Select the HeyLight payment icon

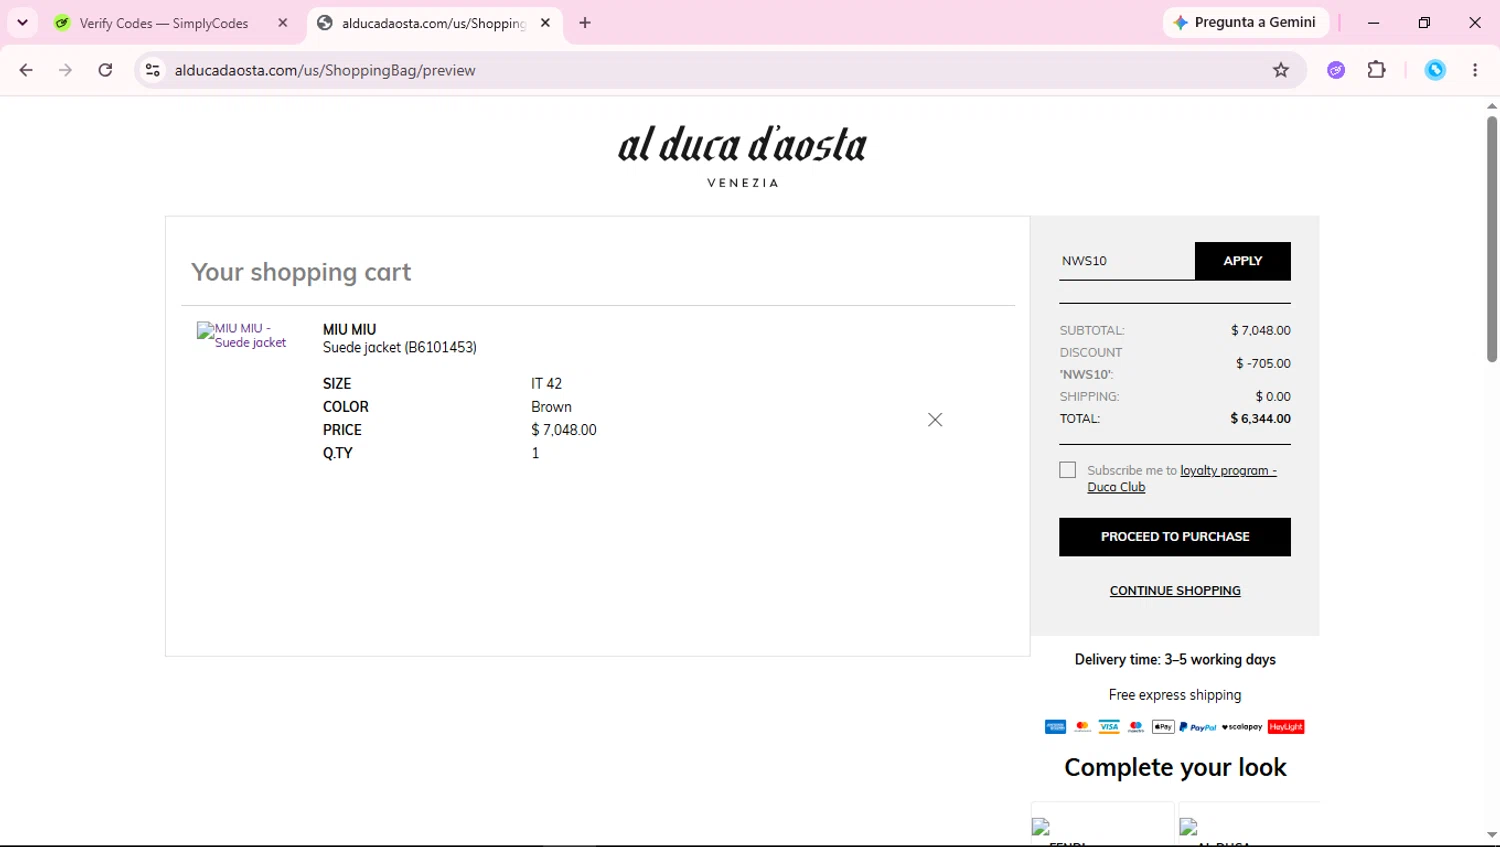pyautogui.click(x=1286, y=727)
